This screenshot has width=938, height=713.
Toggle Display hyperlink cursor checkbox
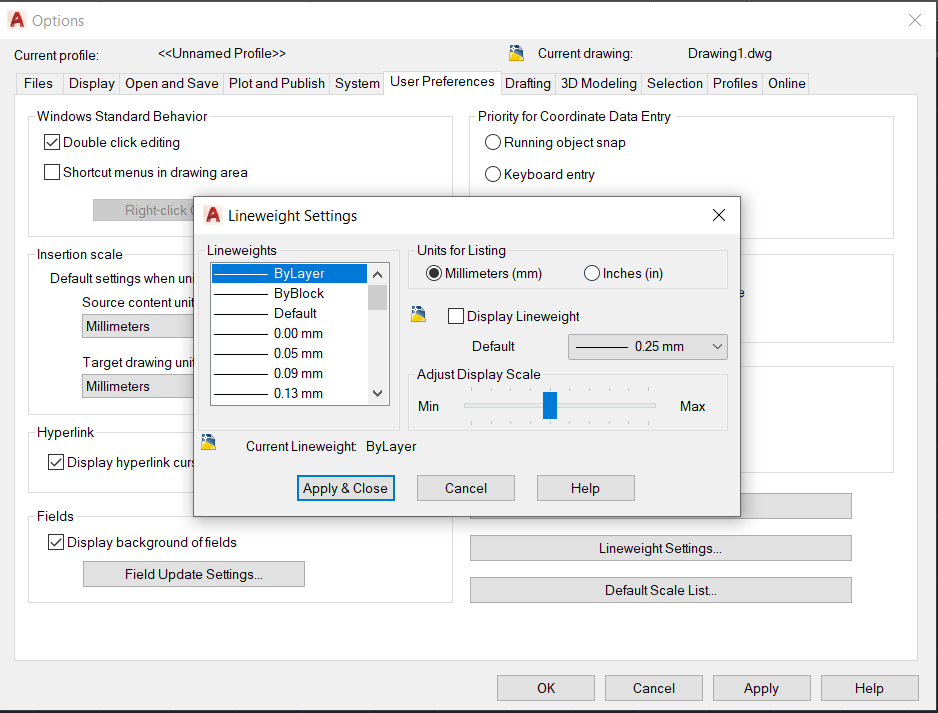pos(56,462)
